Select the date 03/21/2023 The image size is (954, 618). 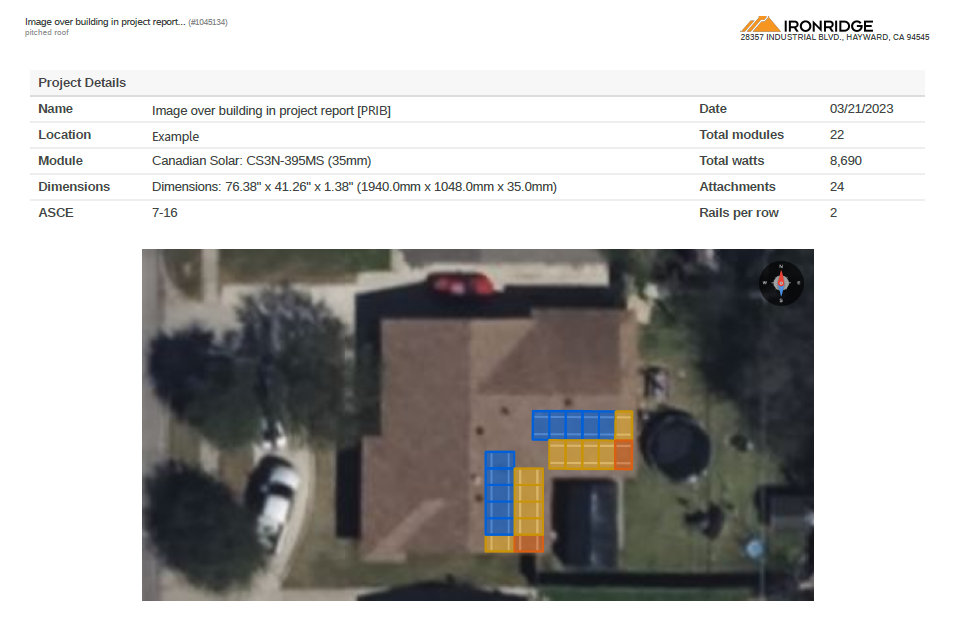click(x=861, y=109)
